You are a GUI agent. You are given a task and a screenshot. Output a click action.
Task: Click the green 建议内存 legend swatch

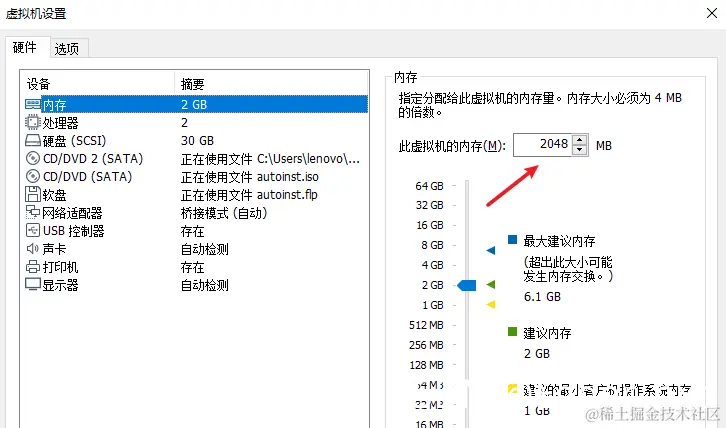tap(512, 331)
